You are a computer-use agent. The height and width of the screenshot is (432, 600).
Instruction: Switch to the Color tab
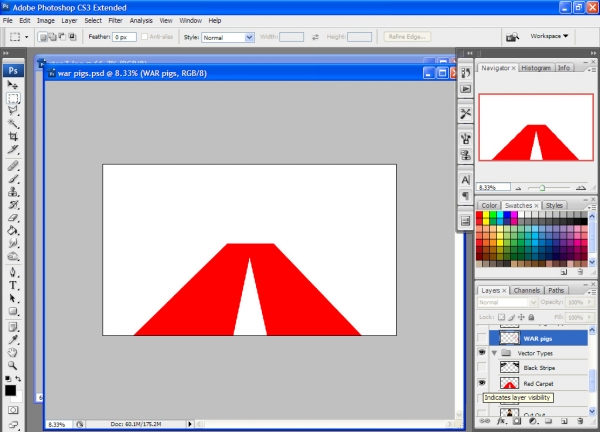tap(489, 205)
